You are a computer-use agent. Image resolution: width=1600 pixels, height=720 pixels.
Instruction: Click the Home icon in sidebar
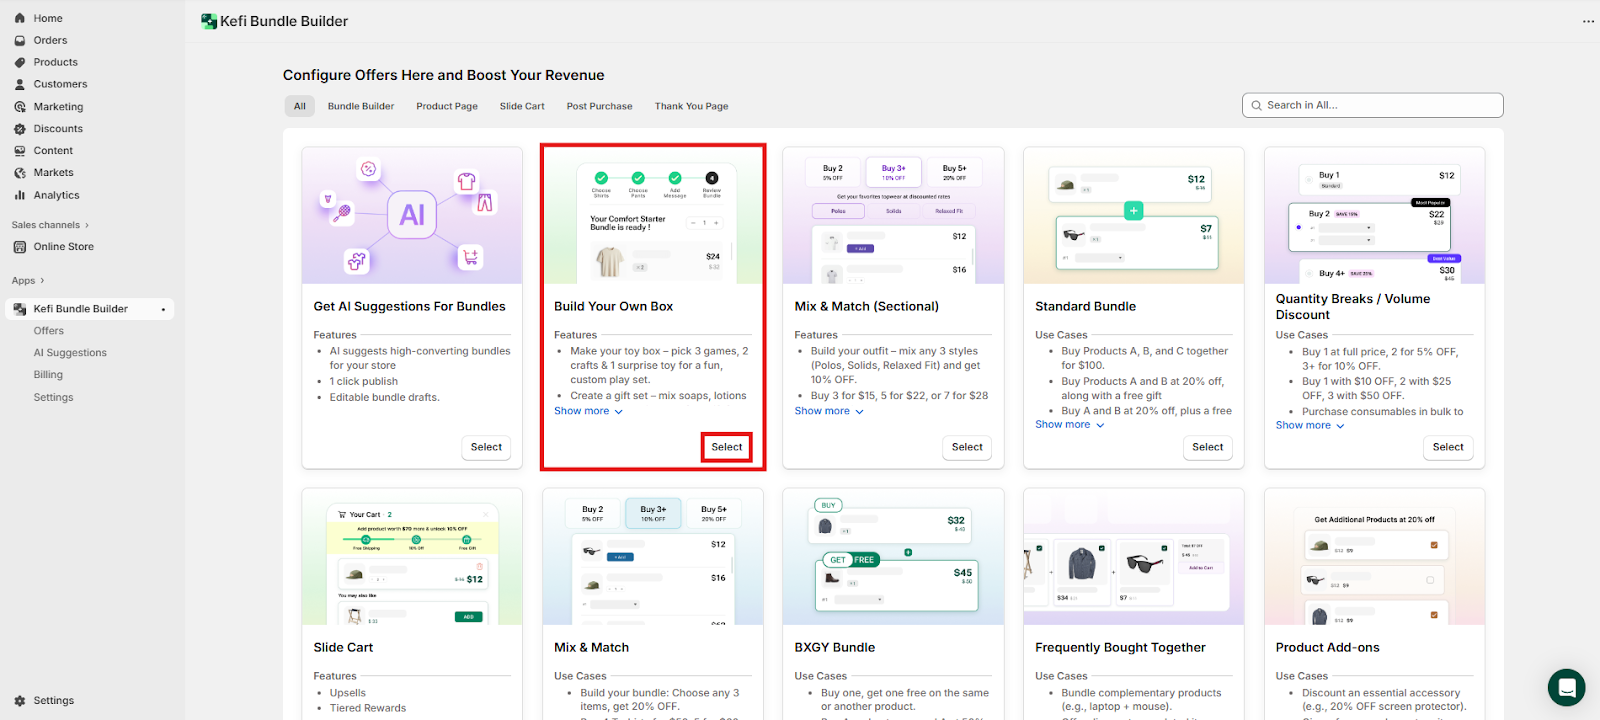click(20, 18)
